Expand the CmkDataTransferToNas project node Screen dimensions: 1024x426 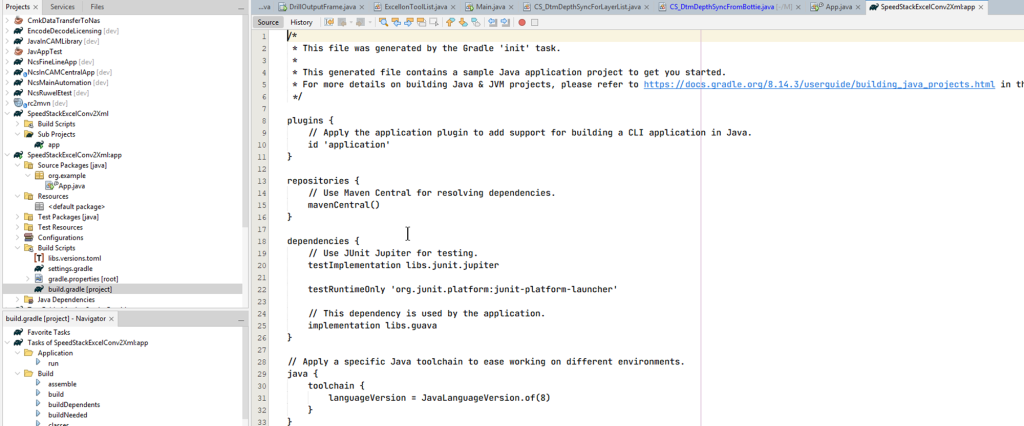[6, 20]
